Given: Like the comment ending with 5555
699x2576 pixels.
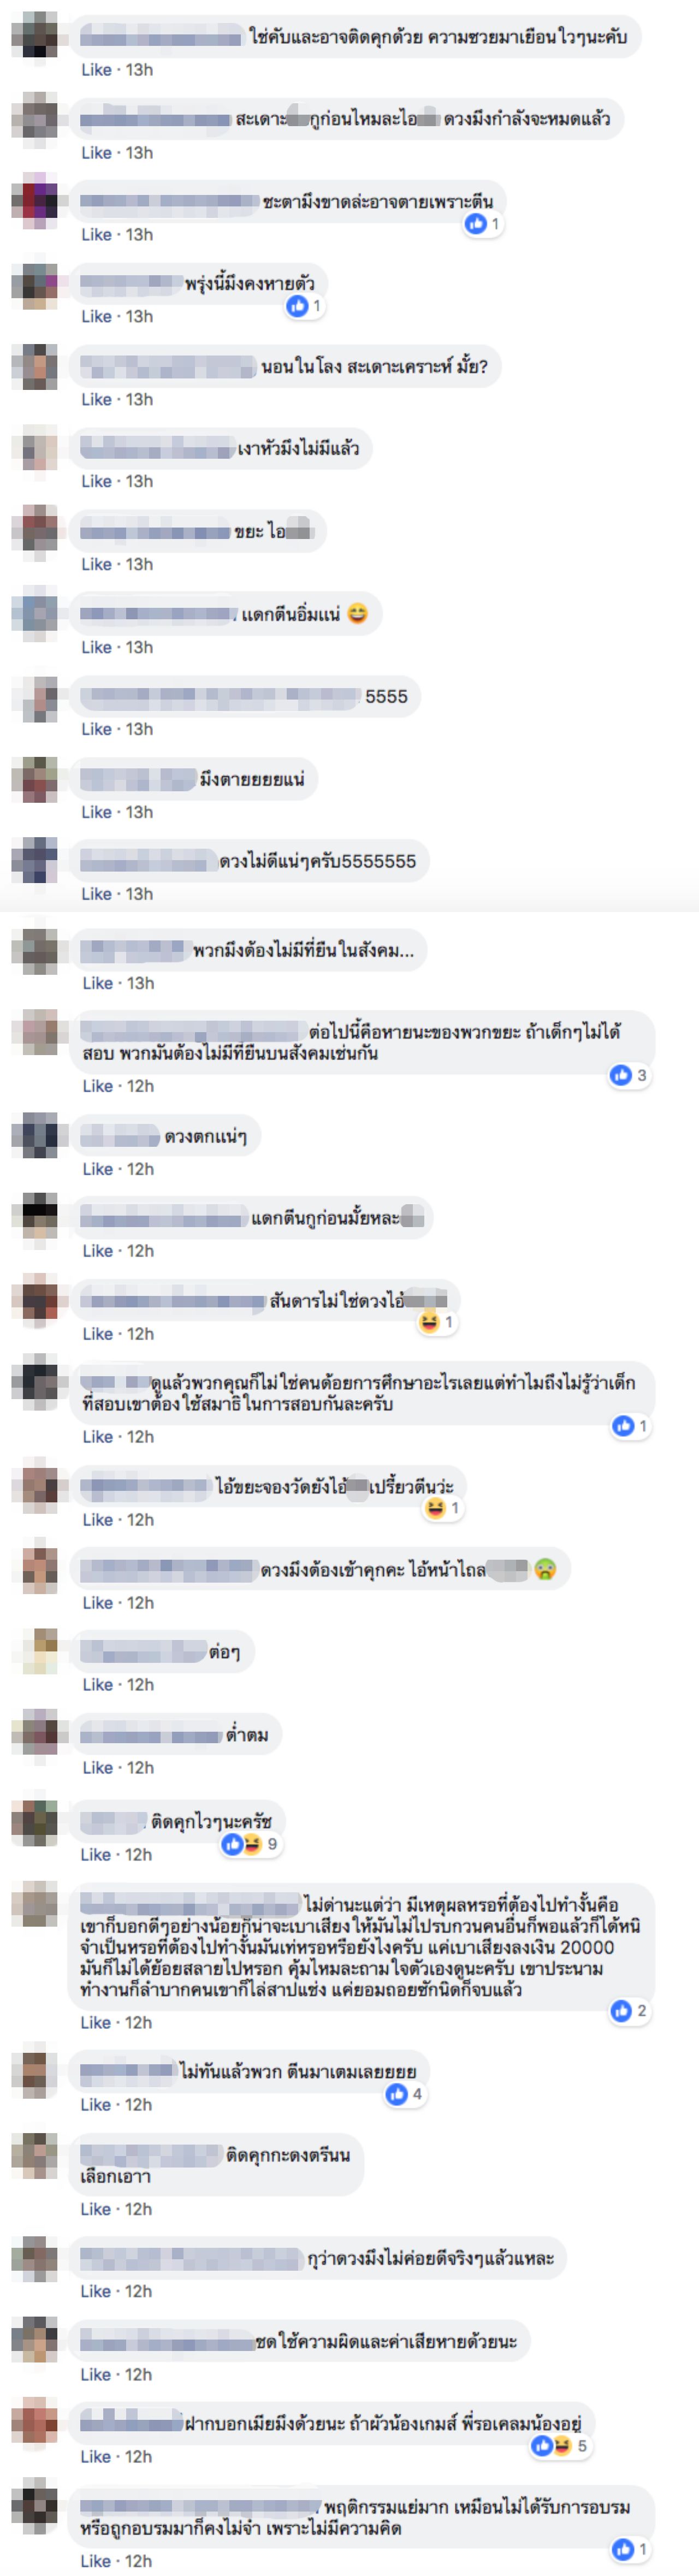Looking at the screenshot, I should 97,729.
